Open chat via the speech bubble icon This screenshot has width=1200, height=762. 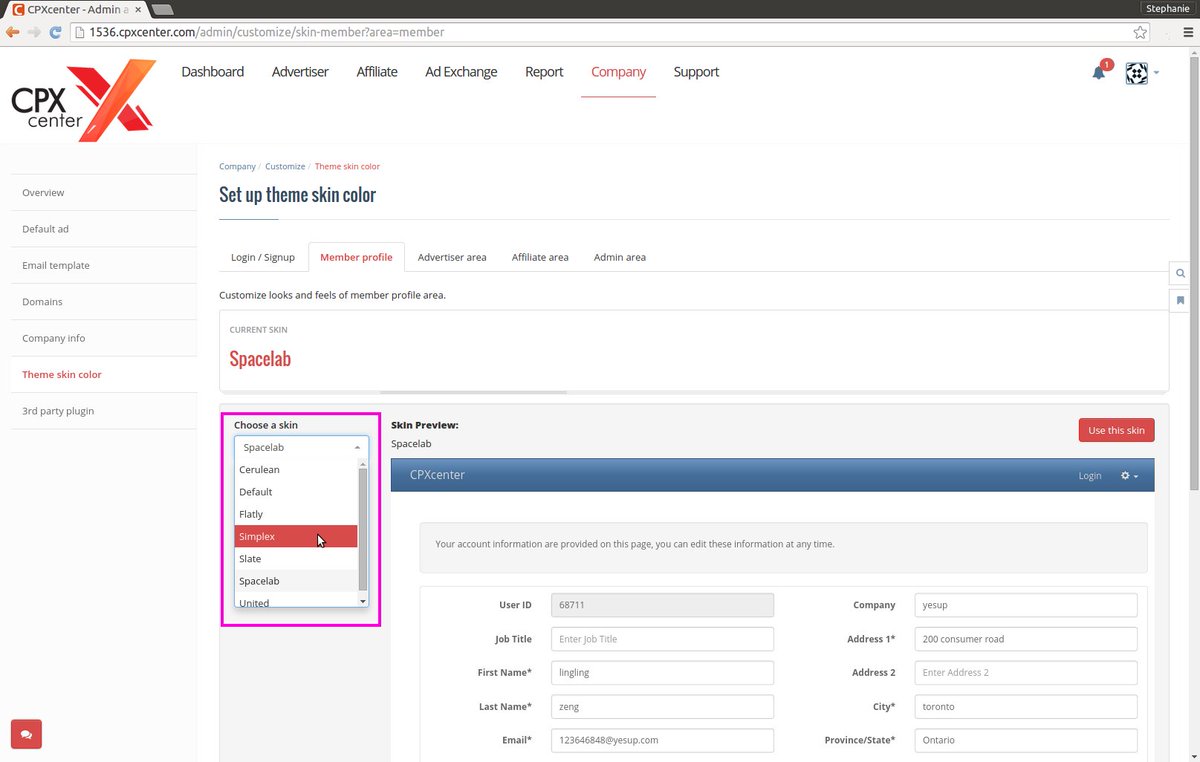26,733
